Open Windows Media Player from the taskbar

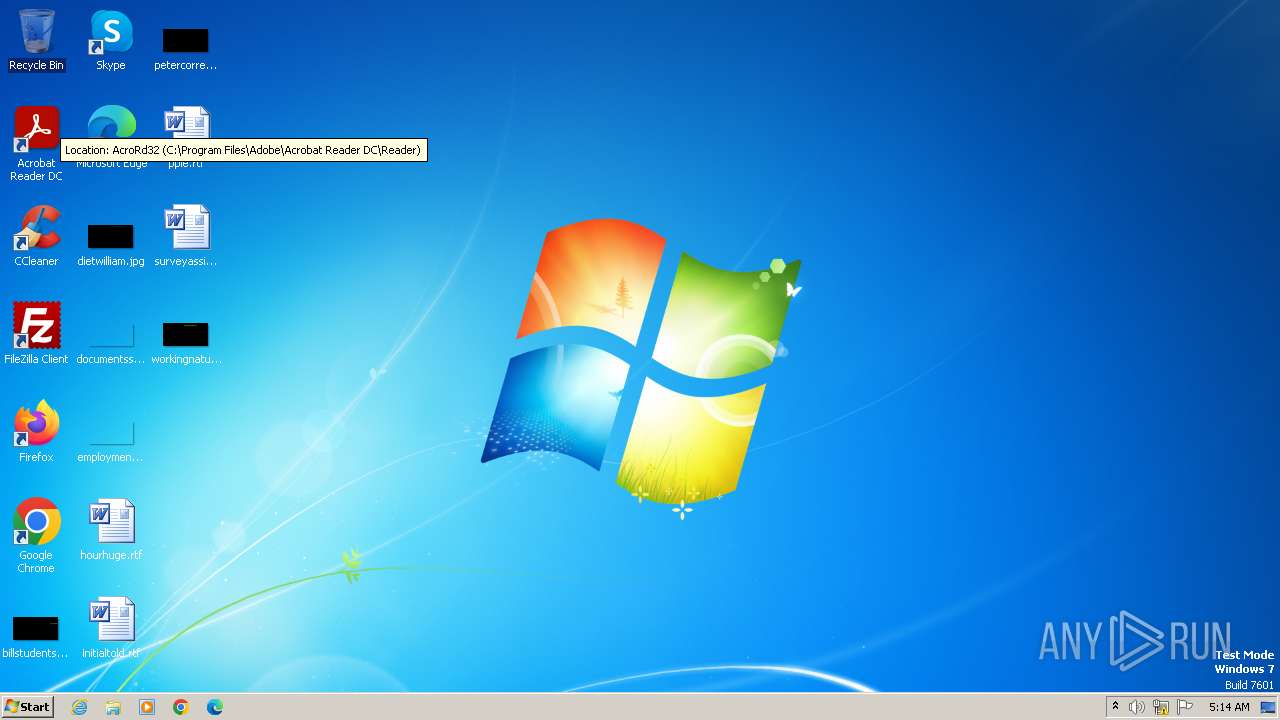(x=147, y=707)
